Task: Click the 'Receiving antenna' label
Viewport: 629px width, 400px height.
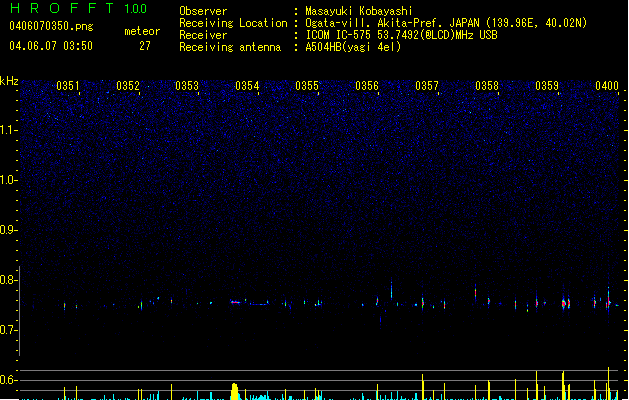Action: [x=230, y=47]
